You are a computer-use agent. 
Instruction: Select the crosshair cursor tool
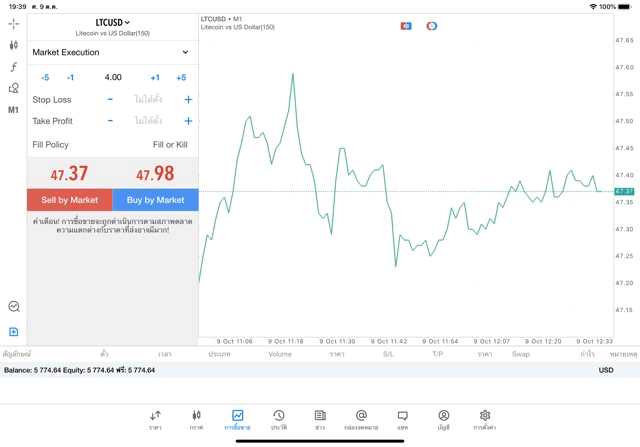point(14,24)
